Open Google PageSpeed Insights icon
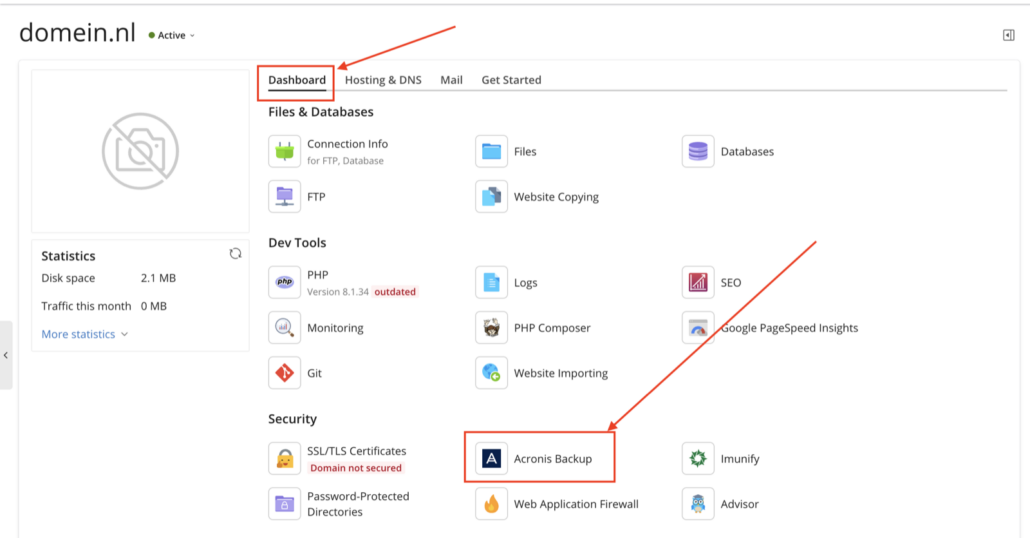 pyautogui.click(x=698, y=327)
